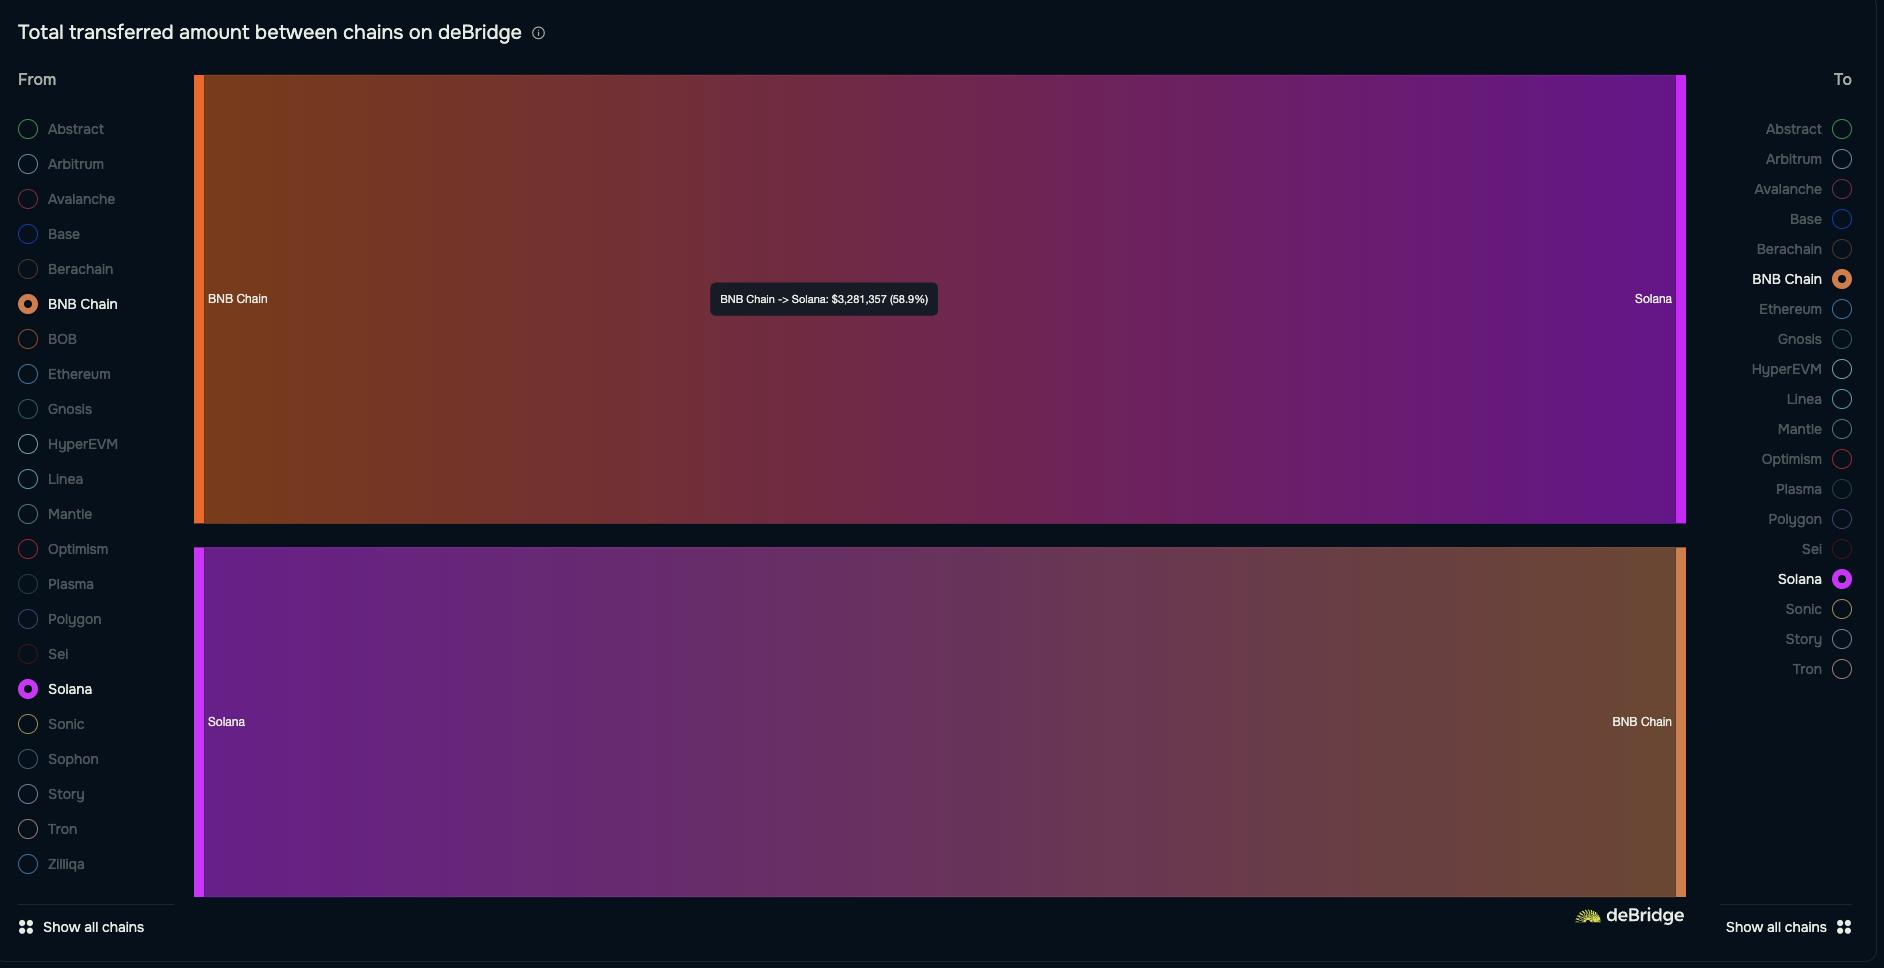Click grid icon next to left Show all chains
Viewport: 1884px width, 968px height.
pyautogui.click(x=26, y=927)
